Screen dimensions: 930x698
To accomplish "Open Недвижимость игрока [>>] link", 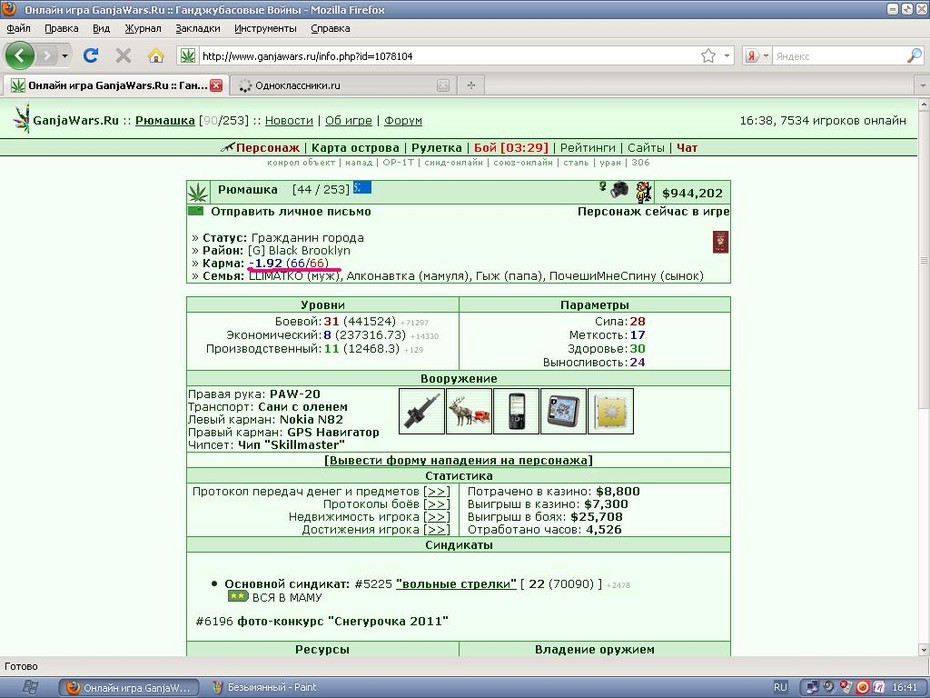I will click(x=437, y=517).
